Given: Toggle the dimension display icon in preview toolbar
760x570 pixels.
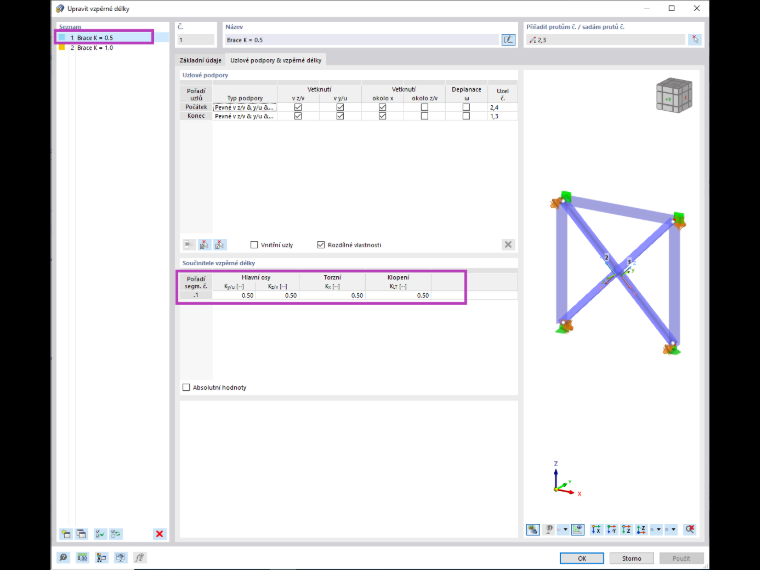Looking at the screenshot, I should (x=578, y=529).
